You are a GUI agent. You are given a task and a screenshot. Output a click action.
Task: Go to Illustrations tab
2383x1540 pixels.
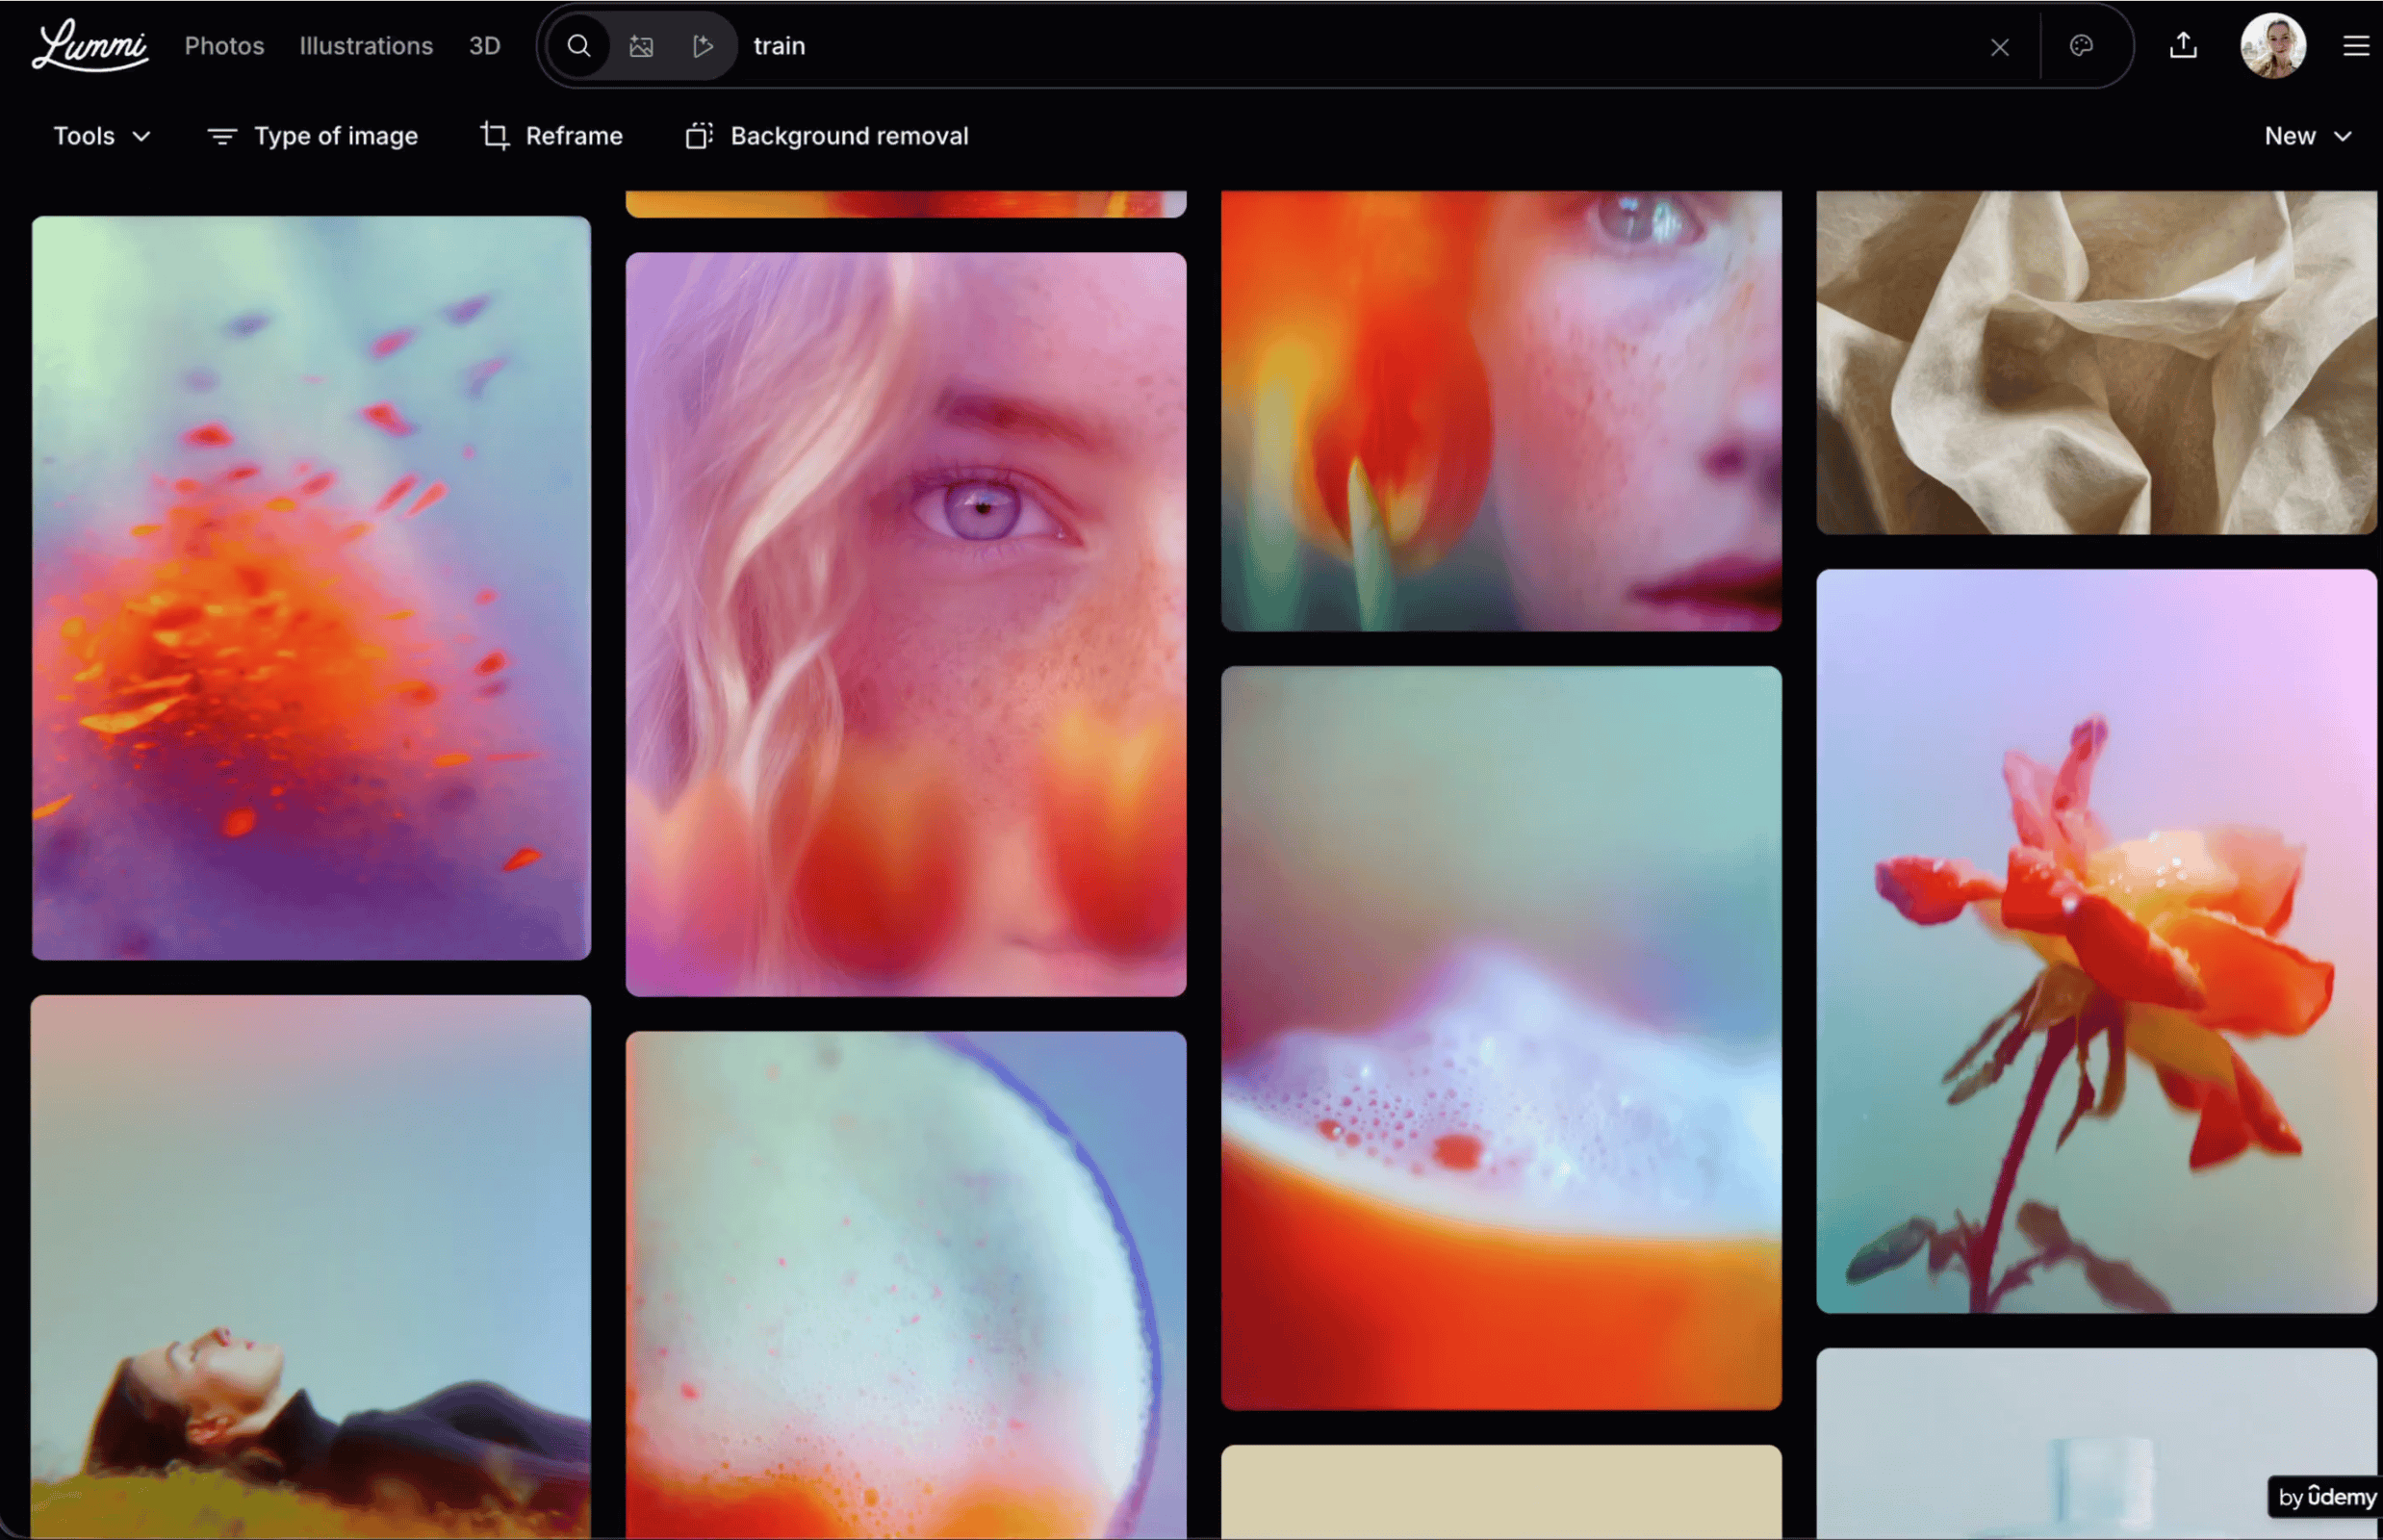click(x=366, y=46)
